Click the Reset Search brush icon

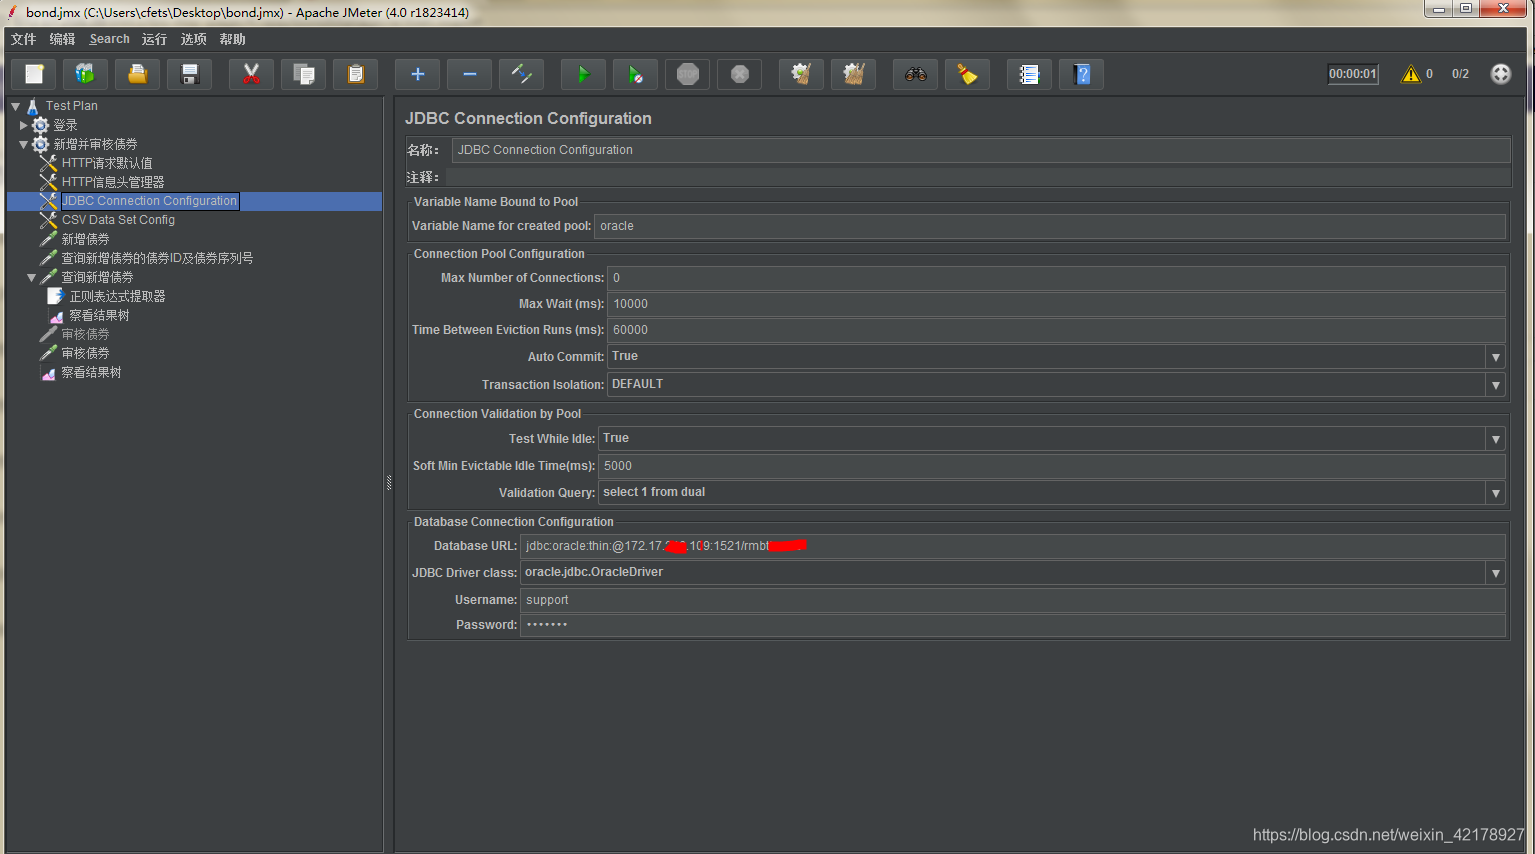coord(968,74)
